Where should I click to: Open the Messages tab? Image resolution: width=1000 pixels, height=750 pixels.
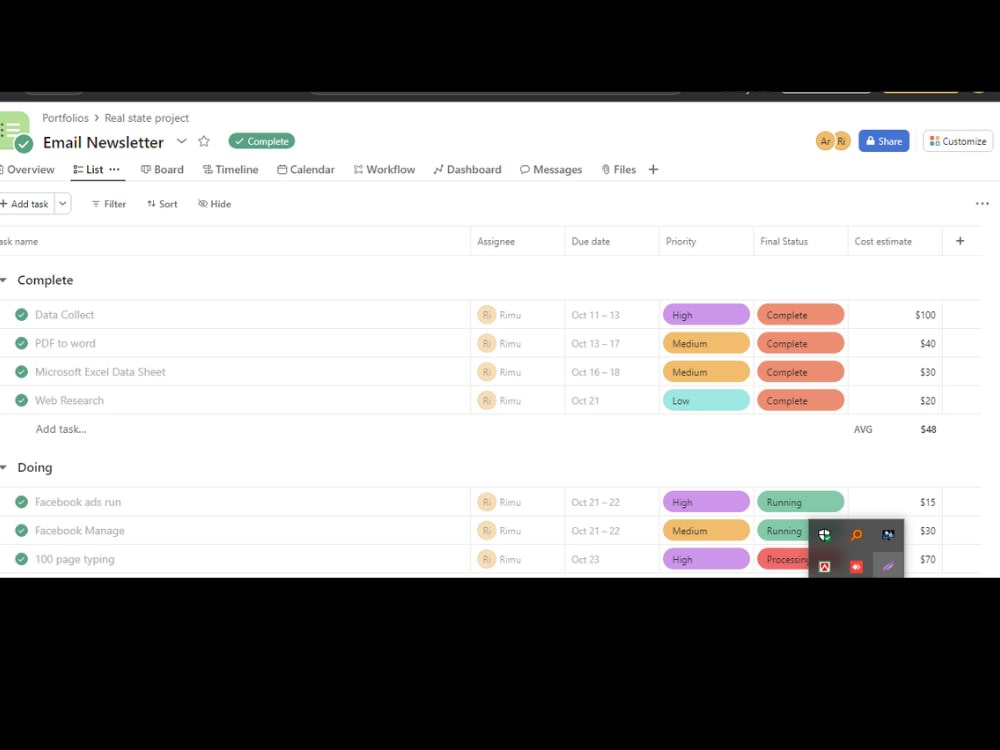pos(551,170)
